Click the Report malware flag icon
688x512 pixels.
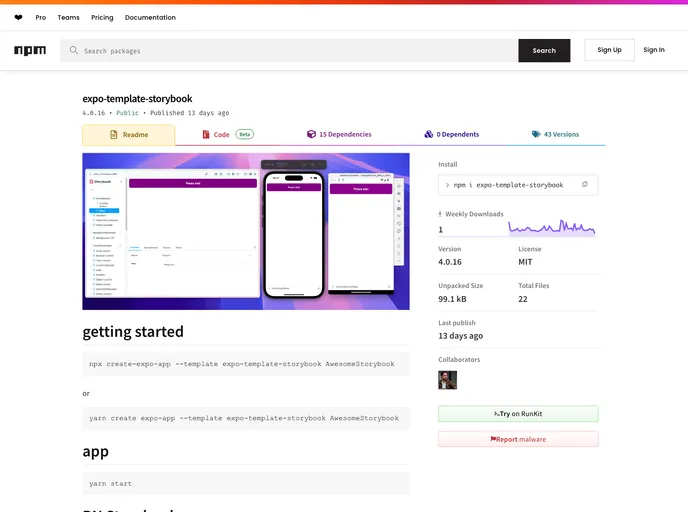coord(493,439)
